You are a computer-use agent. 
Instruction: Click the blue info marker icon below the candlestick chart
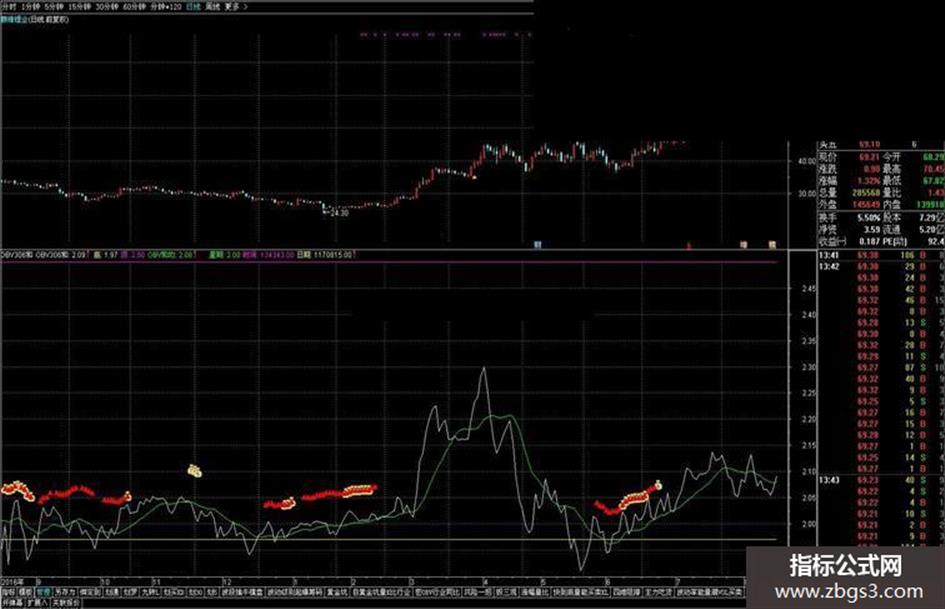tap(538, 245)
